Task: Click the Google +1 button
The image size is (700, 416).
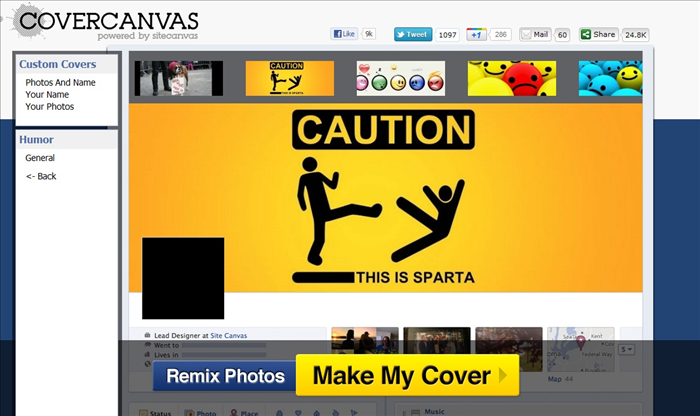Action: [476, 34]
